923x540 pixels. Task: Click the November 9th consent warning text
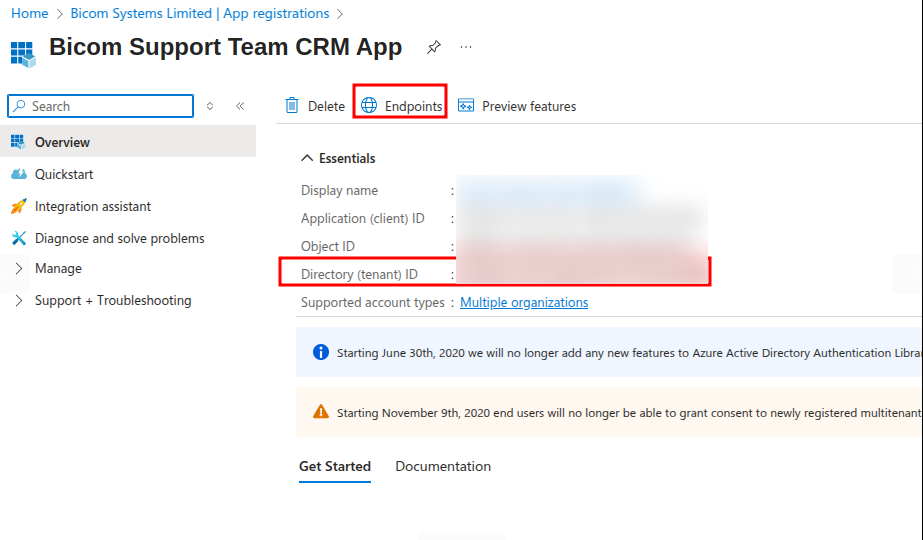[629, 413]
